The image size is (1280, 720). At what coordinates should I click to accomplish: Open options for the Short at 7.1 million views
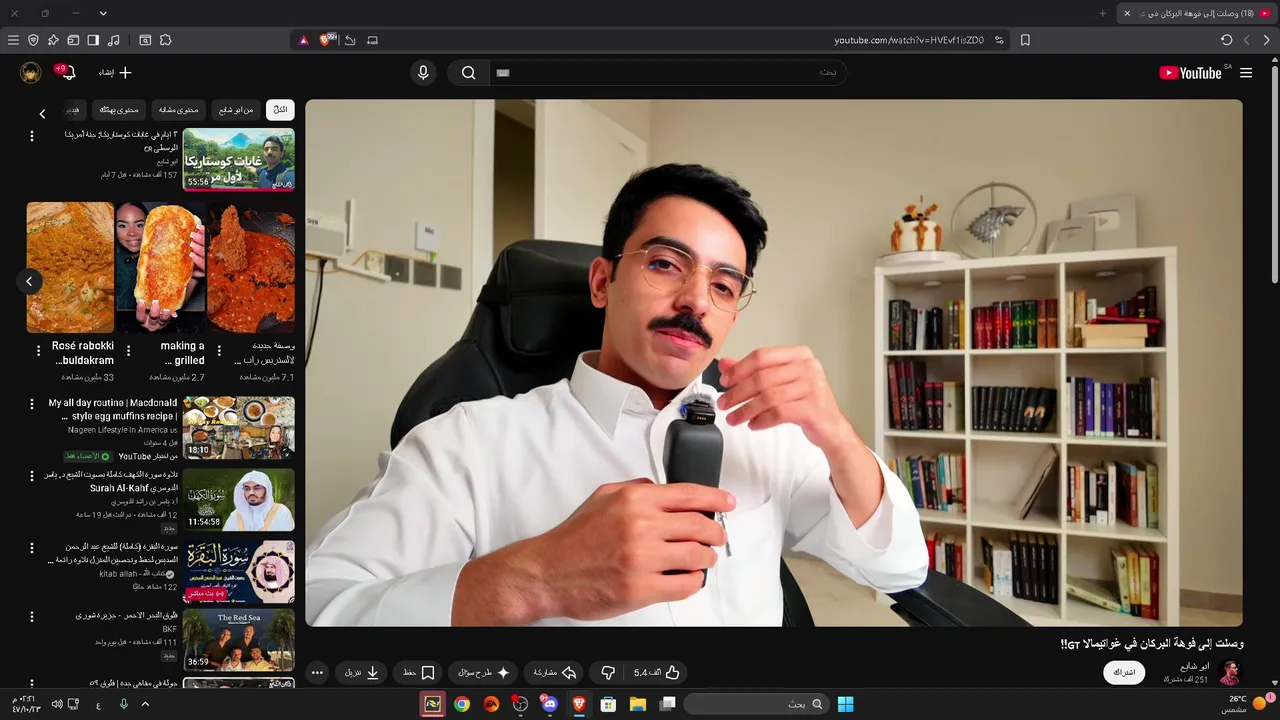point(219,351)
